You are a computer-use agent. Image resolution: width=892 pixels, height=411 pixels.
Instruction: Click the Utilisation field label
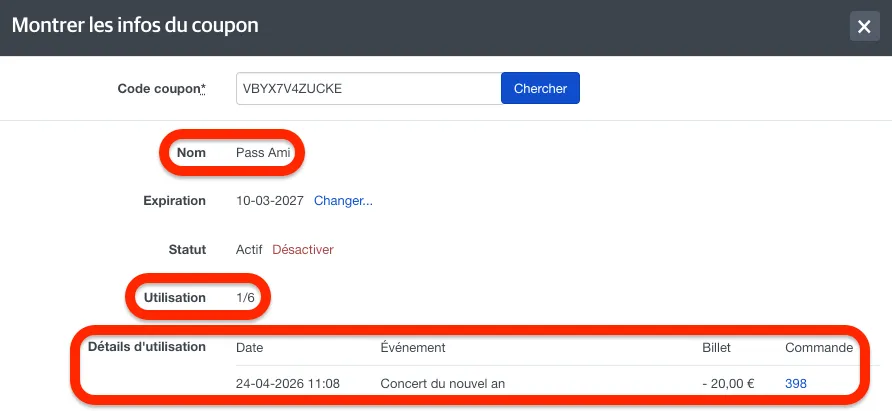coord(175,298)
